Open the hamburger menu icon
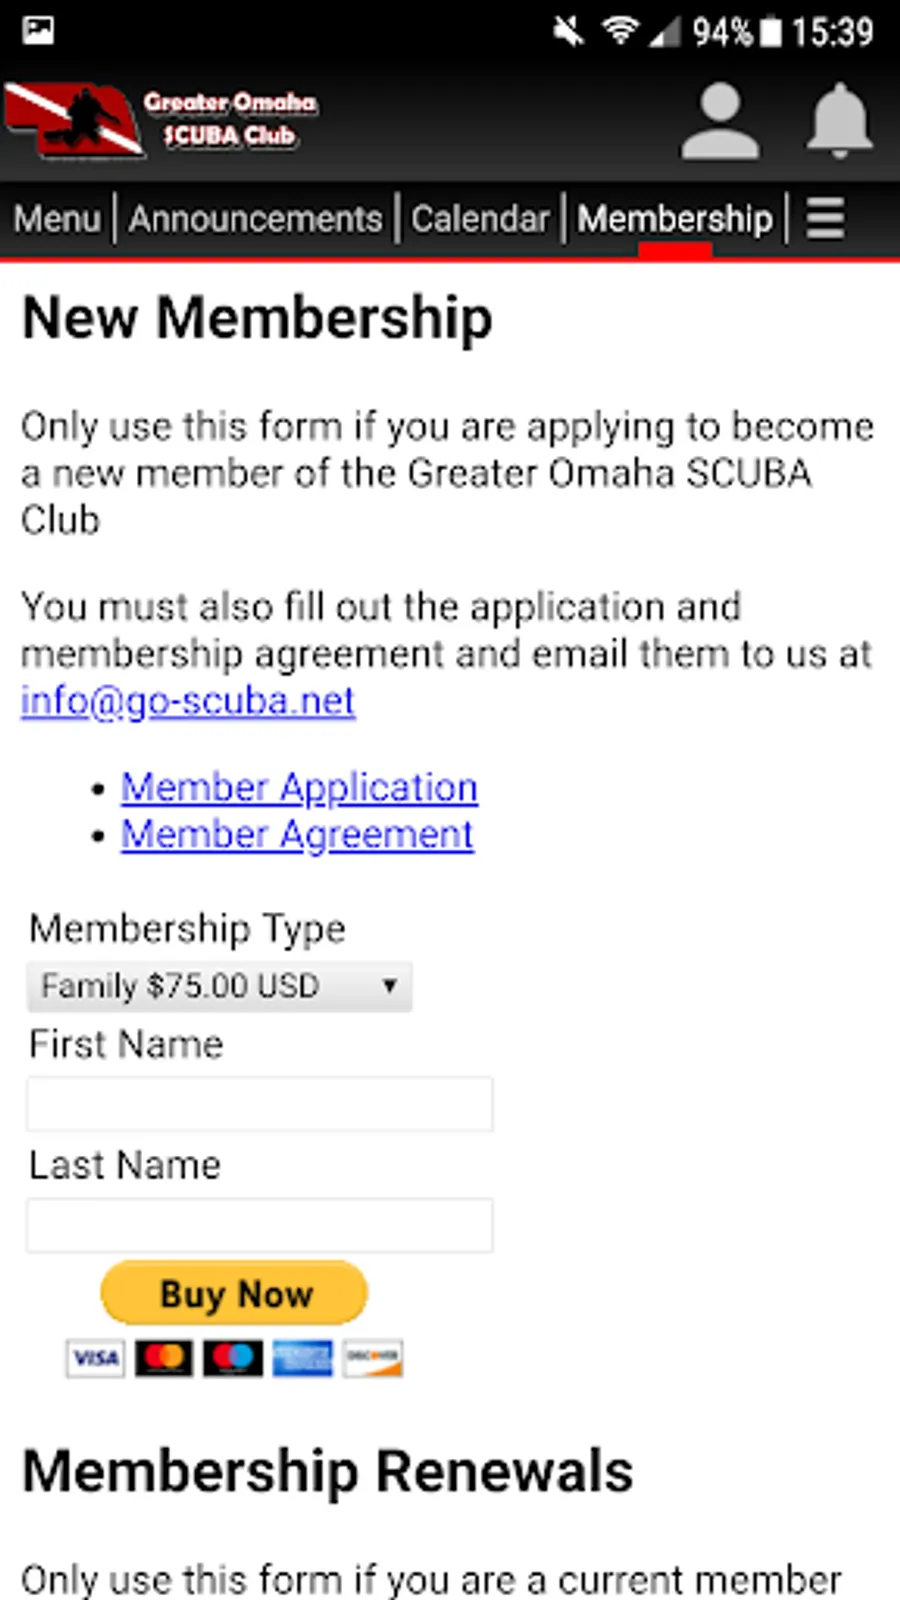The height and width of the screenshot is (1600, 900). [826, 217]
